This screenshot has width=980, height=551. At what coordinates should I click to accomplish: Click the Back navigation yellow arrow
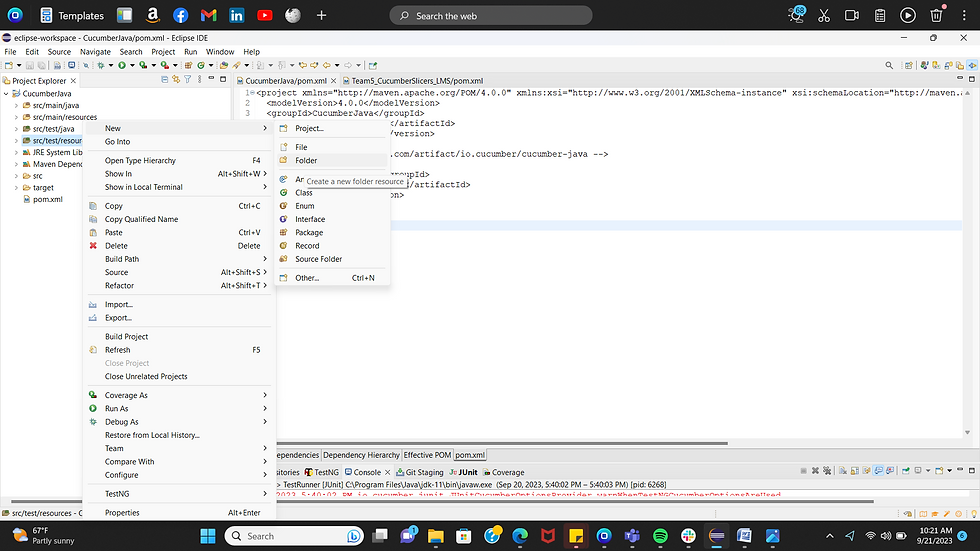point(327,65)
